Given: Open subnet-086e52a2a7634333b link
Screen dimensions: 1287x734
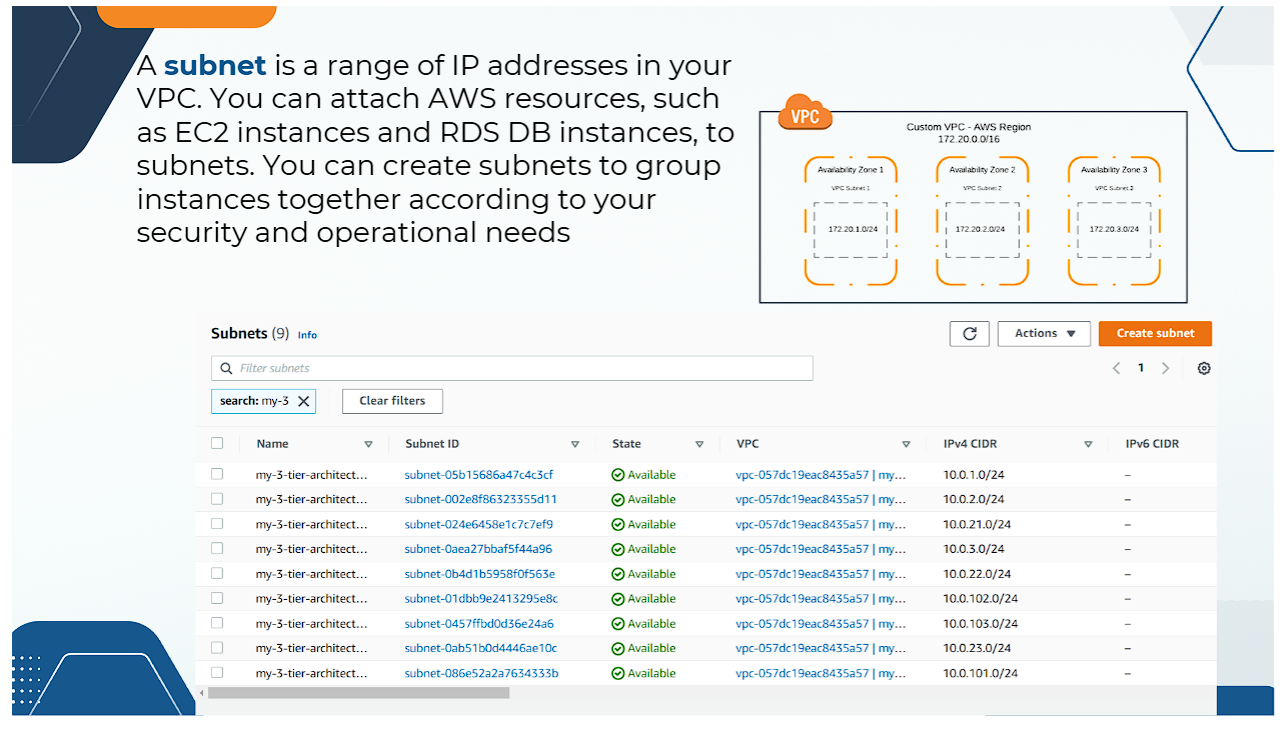Looking at the screenshot, I should tap(482, 674).
